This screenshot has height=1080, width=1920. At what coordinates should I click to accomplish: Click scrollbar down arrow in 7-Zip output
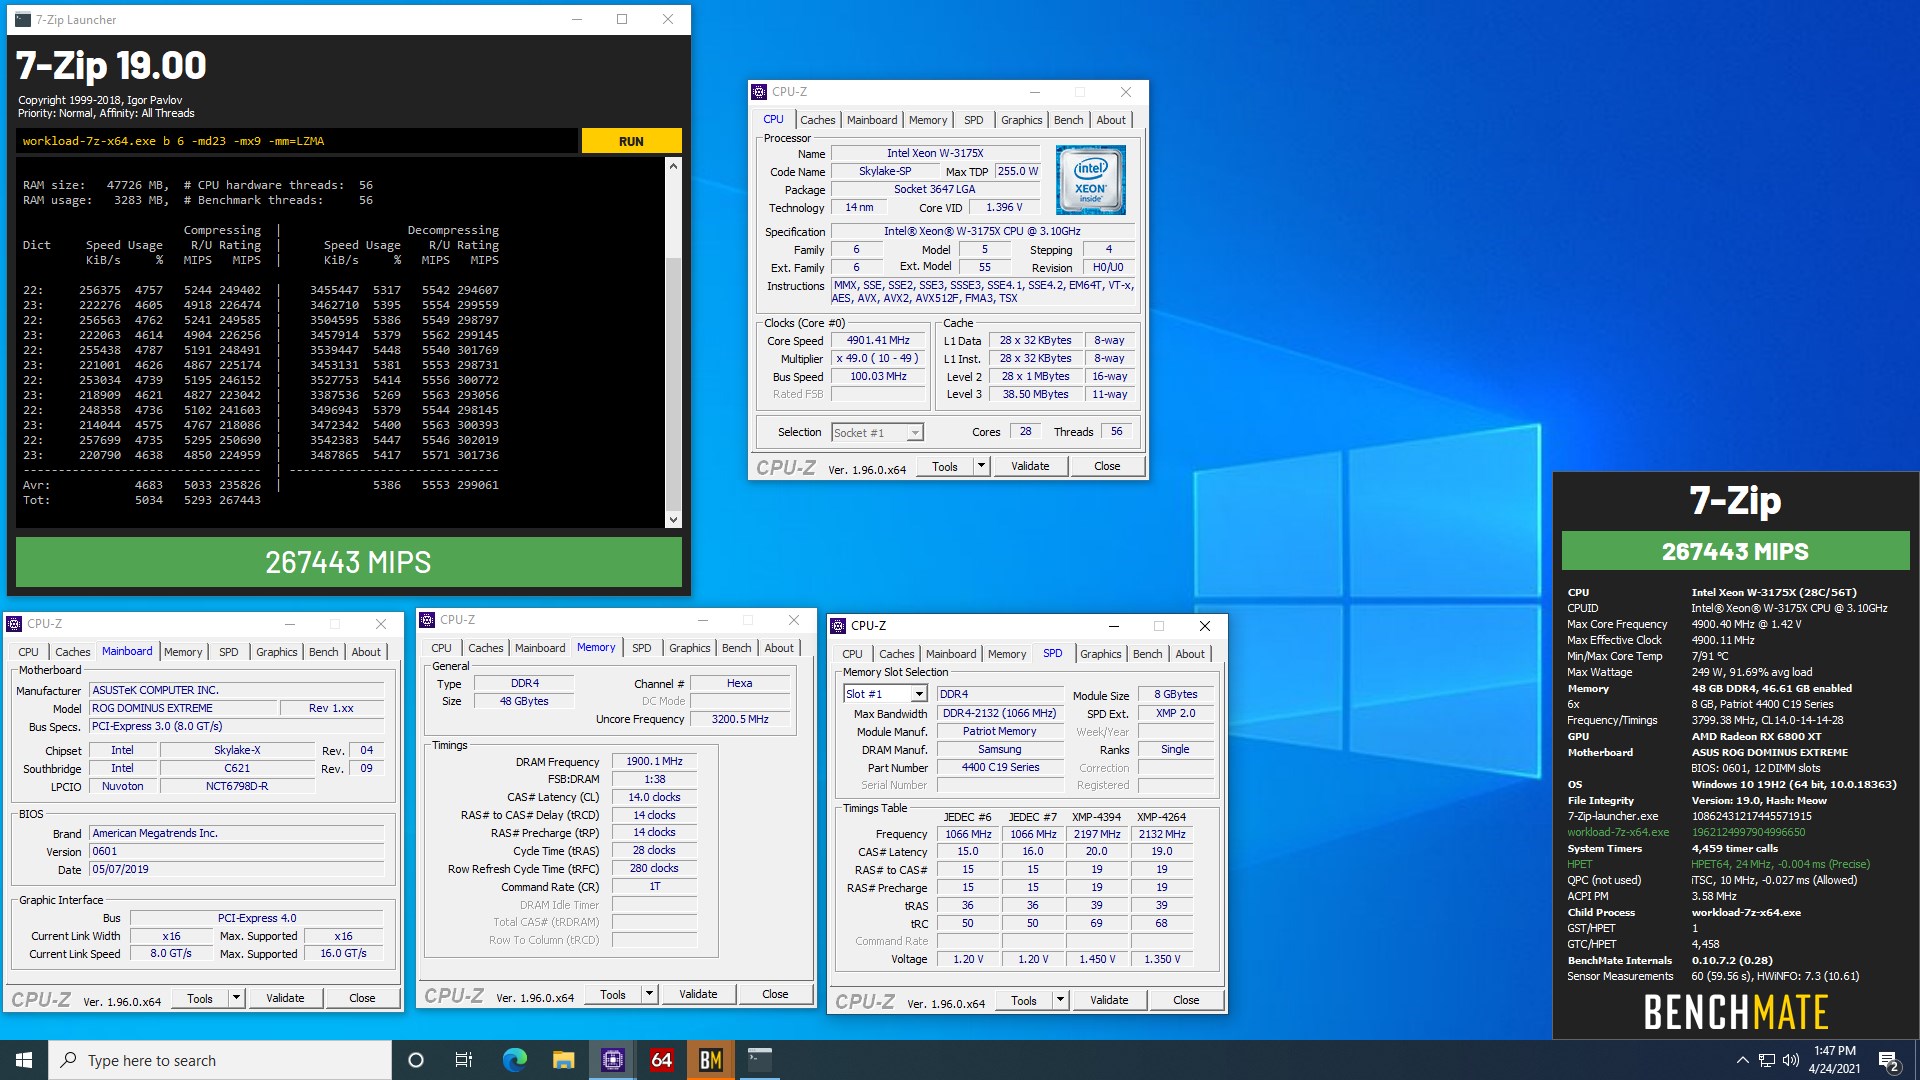tap(673, 519)
